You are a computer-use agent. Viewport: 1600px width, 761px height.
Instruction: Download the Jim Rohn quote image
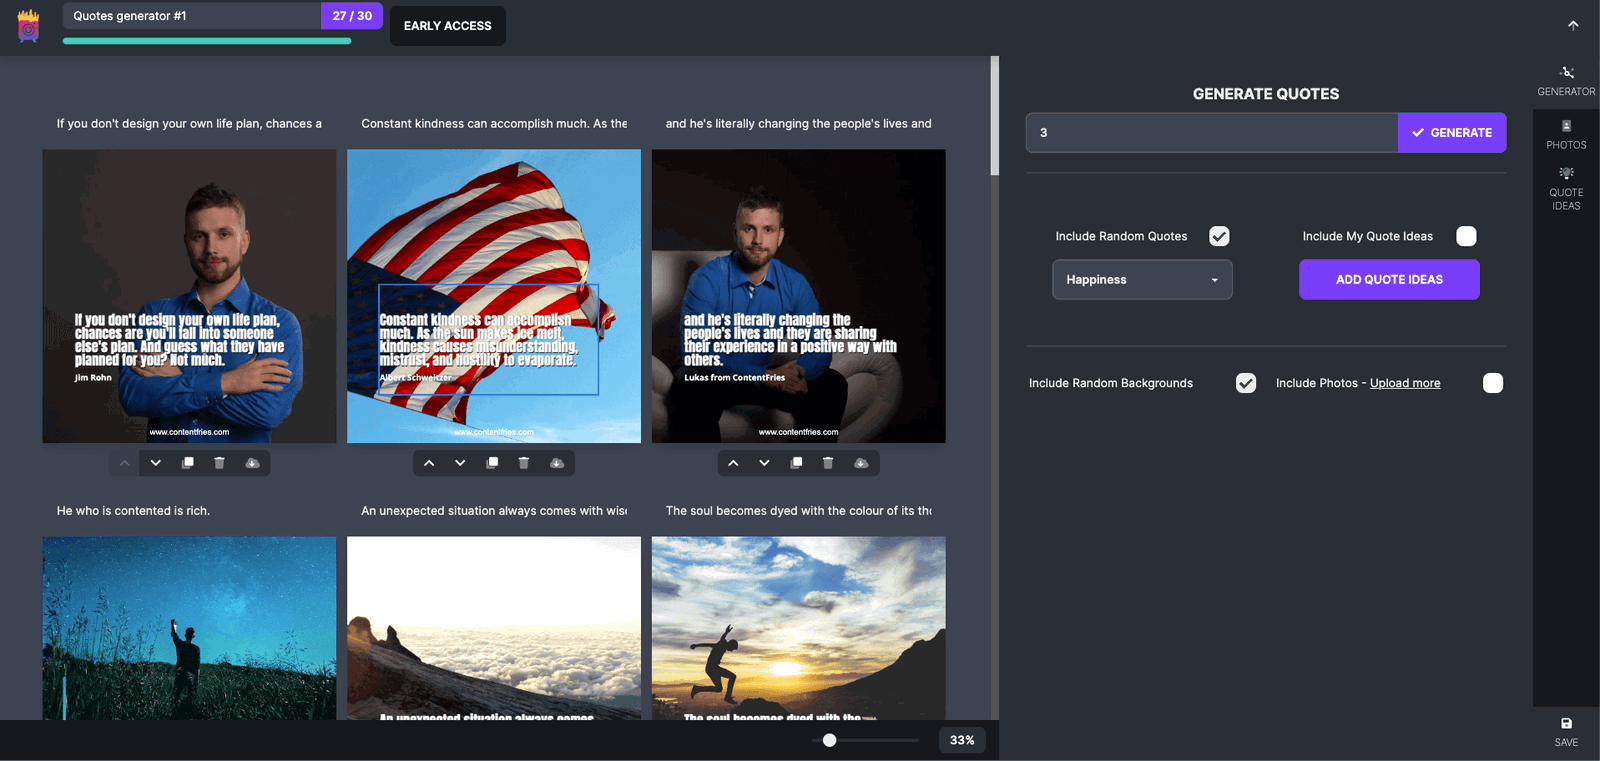pos(252,463)
